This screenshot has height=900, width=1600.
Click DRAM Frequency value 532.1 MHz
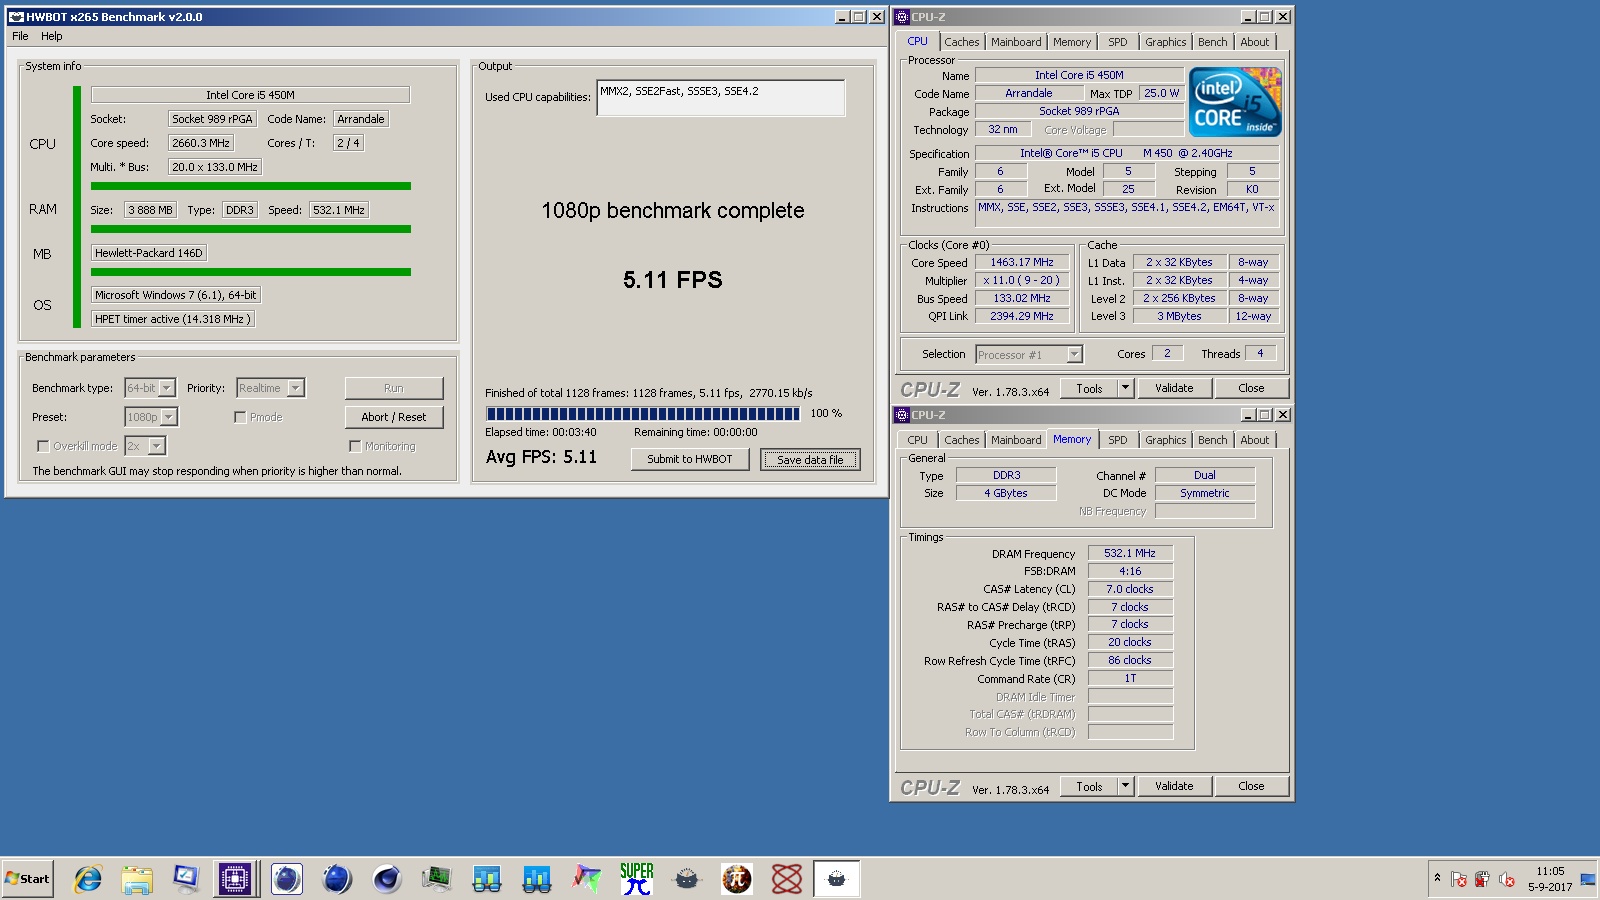click(1130, 553)
